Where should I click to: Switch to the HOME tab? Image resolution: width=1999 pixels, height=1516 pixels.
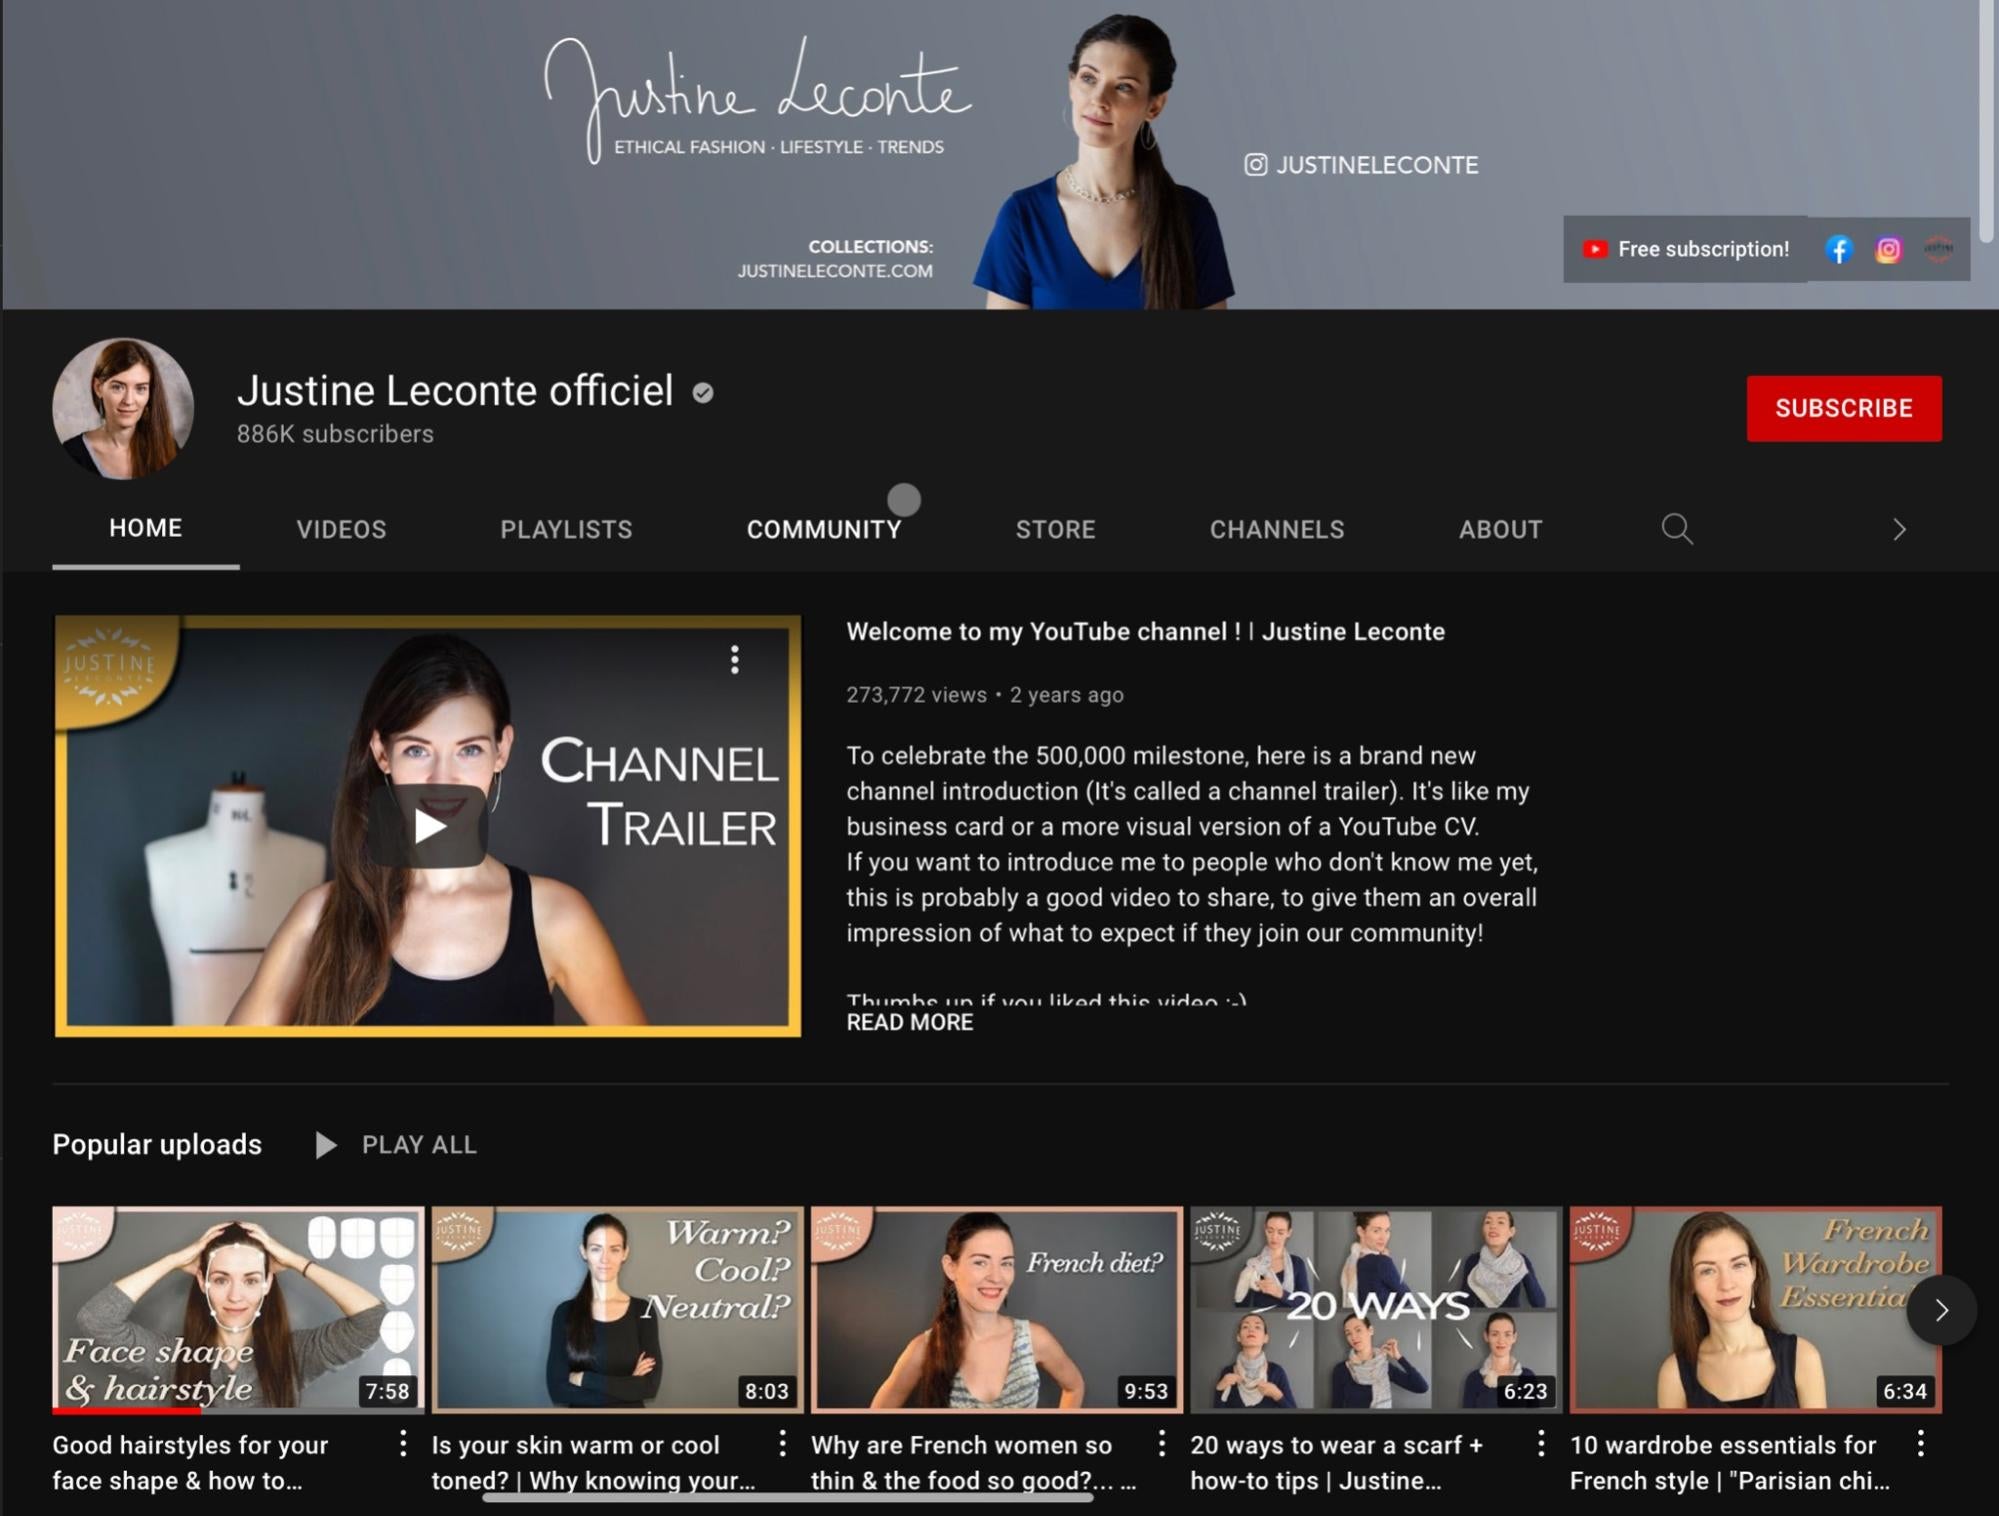146,529
